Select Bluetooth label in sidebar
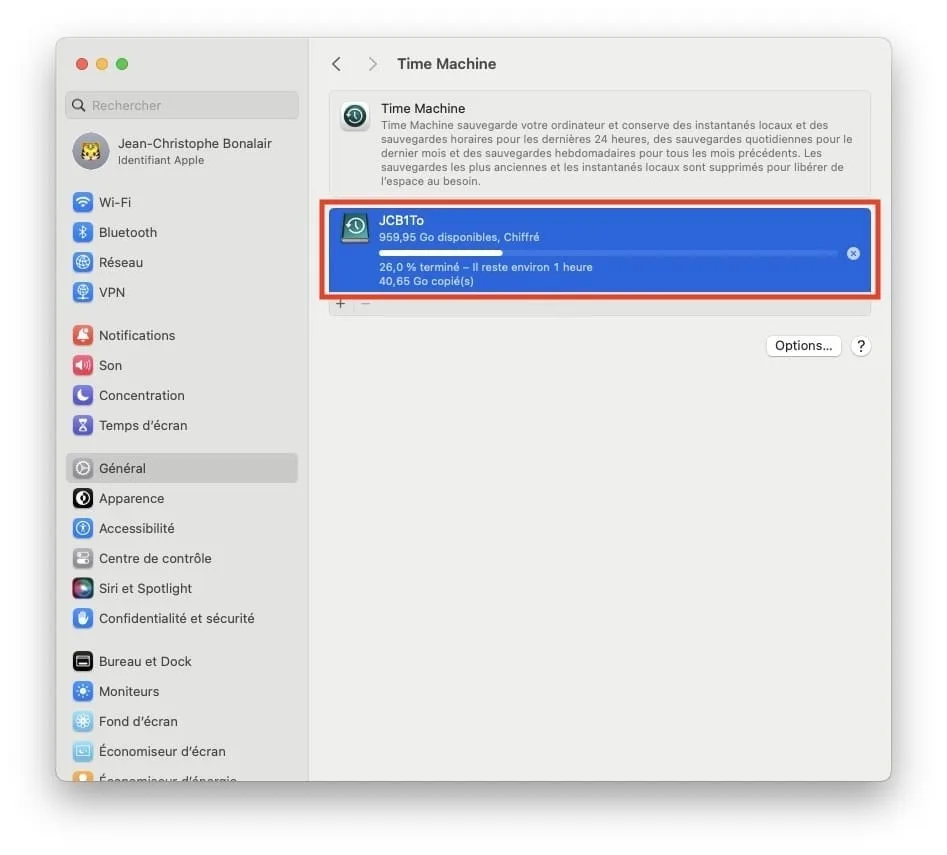 (128, 232)
